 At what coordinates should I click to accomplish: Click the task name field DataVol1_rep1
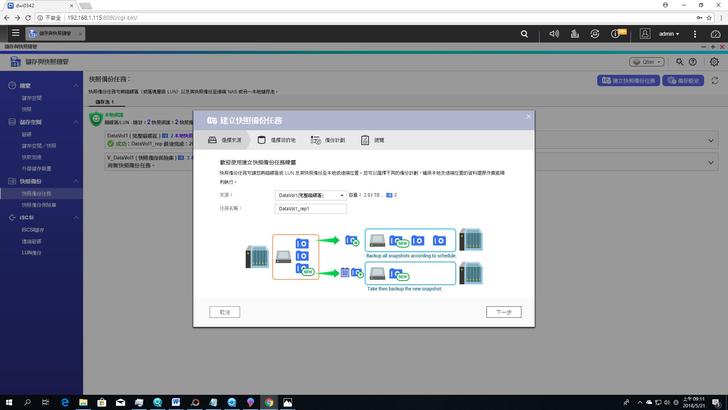[310, 209]
